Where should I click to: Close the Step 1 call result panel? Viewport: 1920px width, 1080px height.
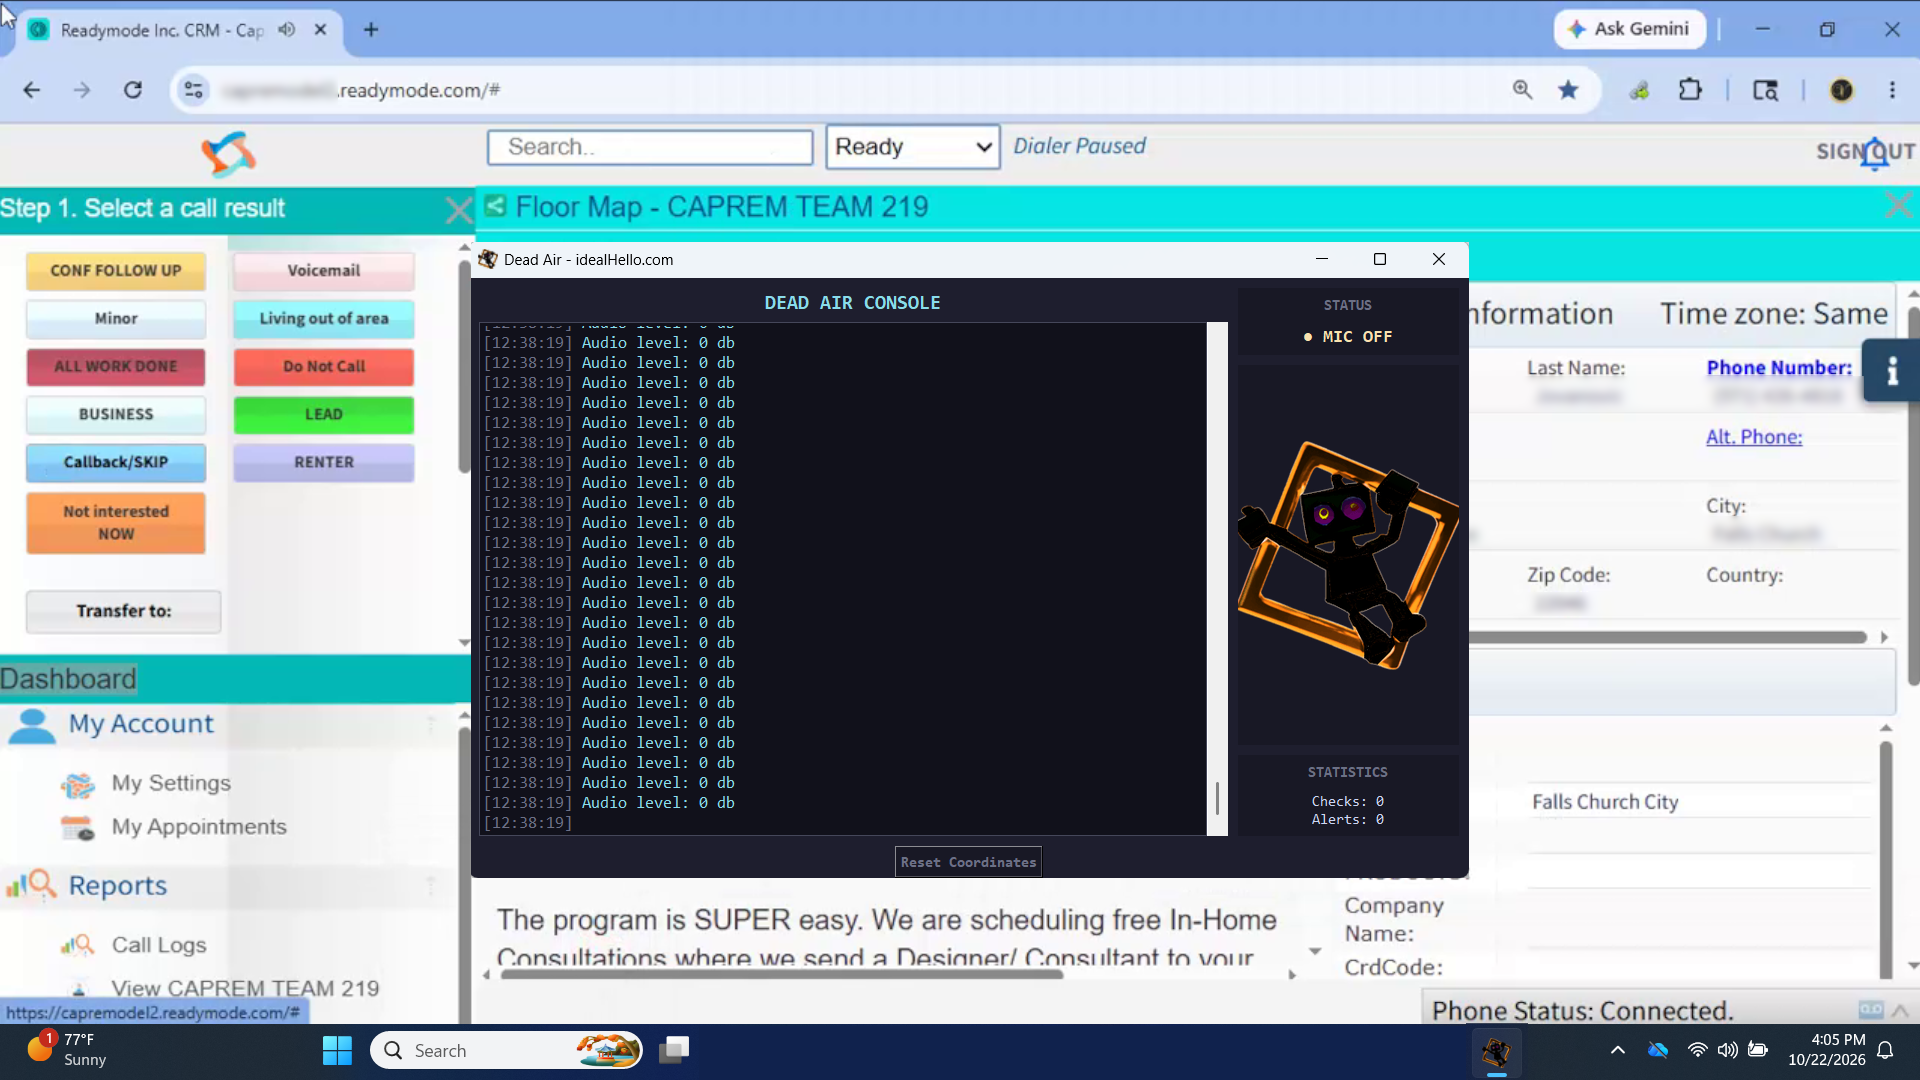(458, 210)
